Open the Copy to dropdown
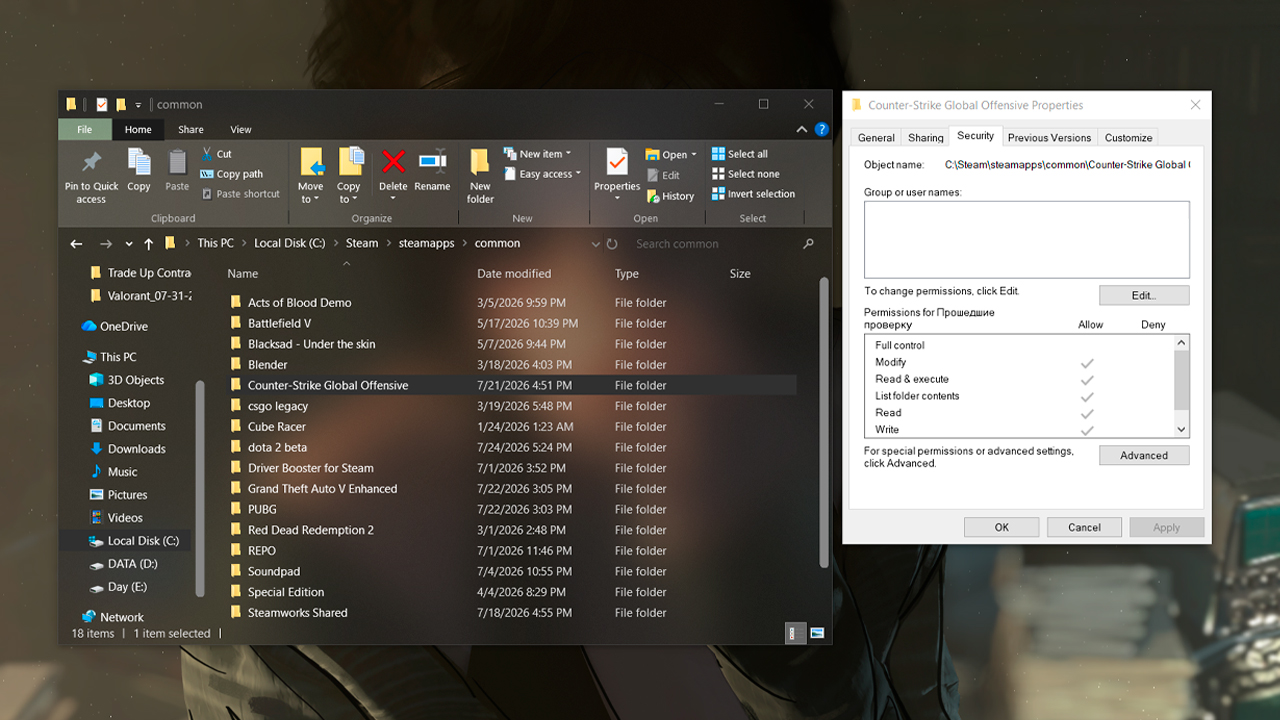Viewport: 1280px width, 720px height. tap(348, 193)
